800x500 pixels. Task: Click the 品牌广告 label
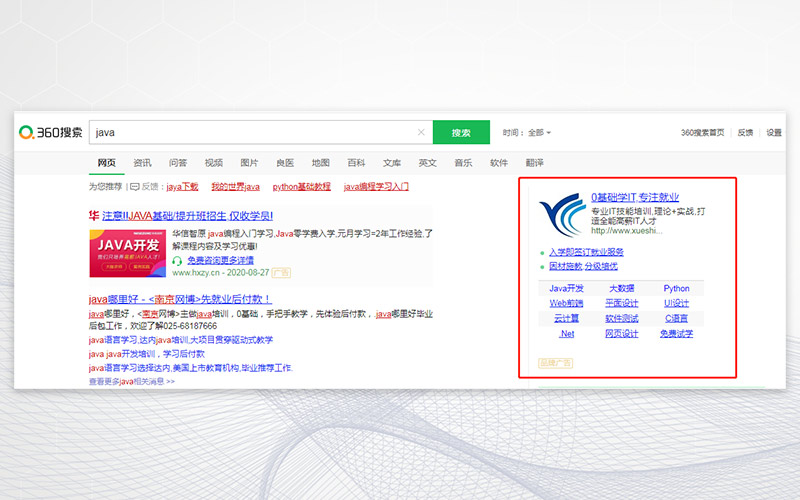(x=556, y=363)
